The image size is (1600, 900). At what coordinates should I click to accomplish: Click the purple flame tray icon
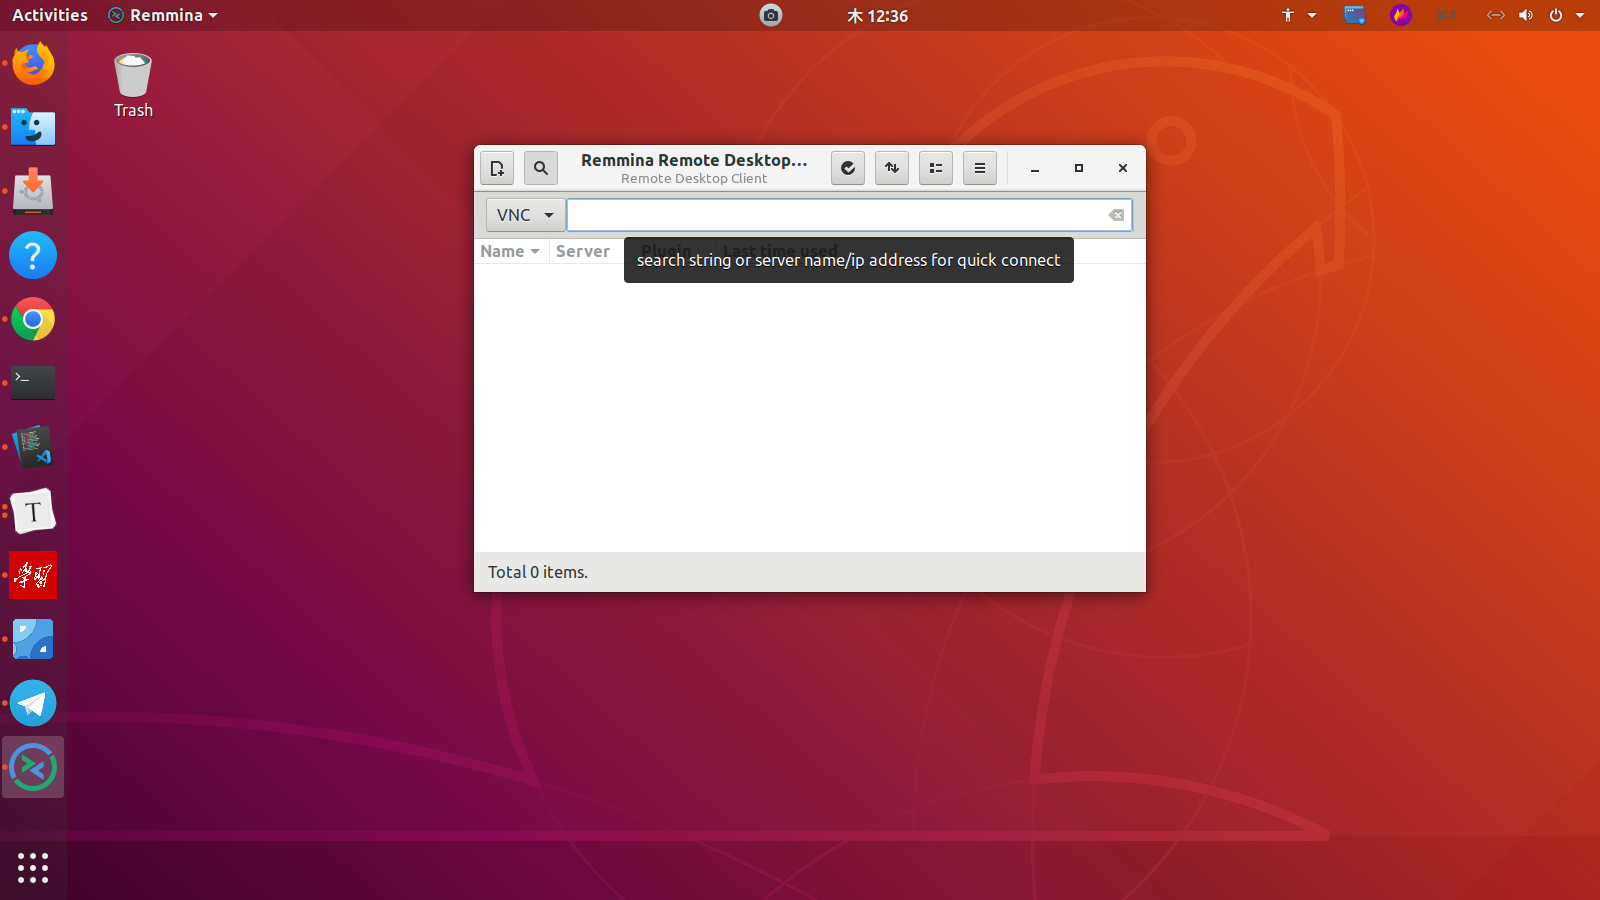(1401, 15)
